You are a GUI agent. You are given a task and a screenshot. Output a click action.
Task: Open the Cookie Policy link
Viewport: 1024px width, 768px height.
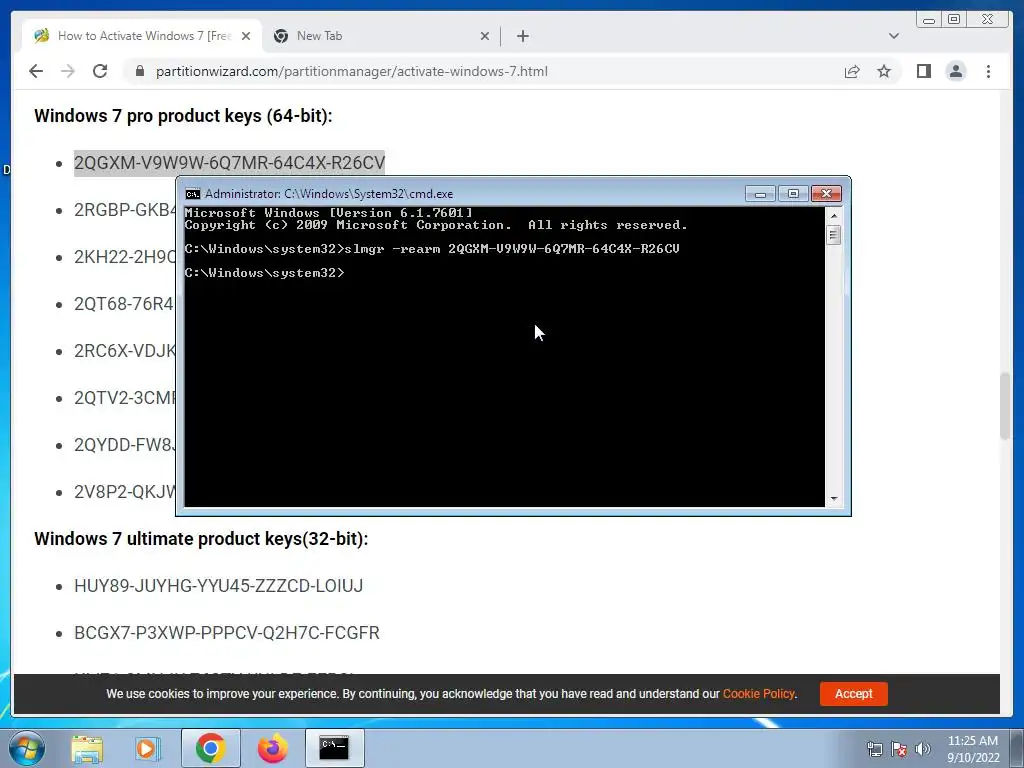(759, 694)
